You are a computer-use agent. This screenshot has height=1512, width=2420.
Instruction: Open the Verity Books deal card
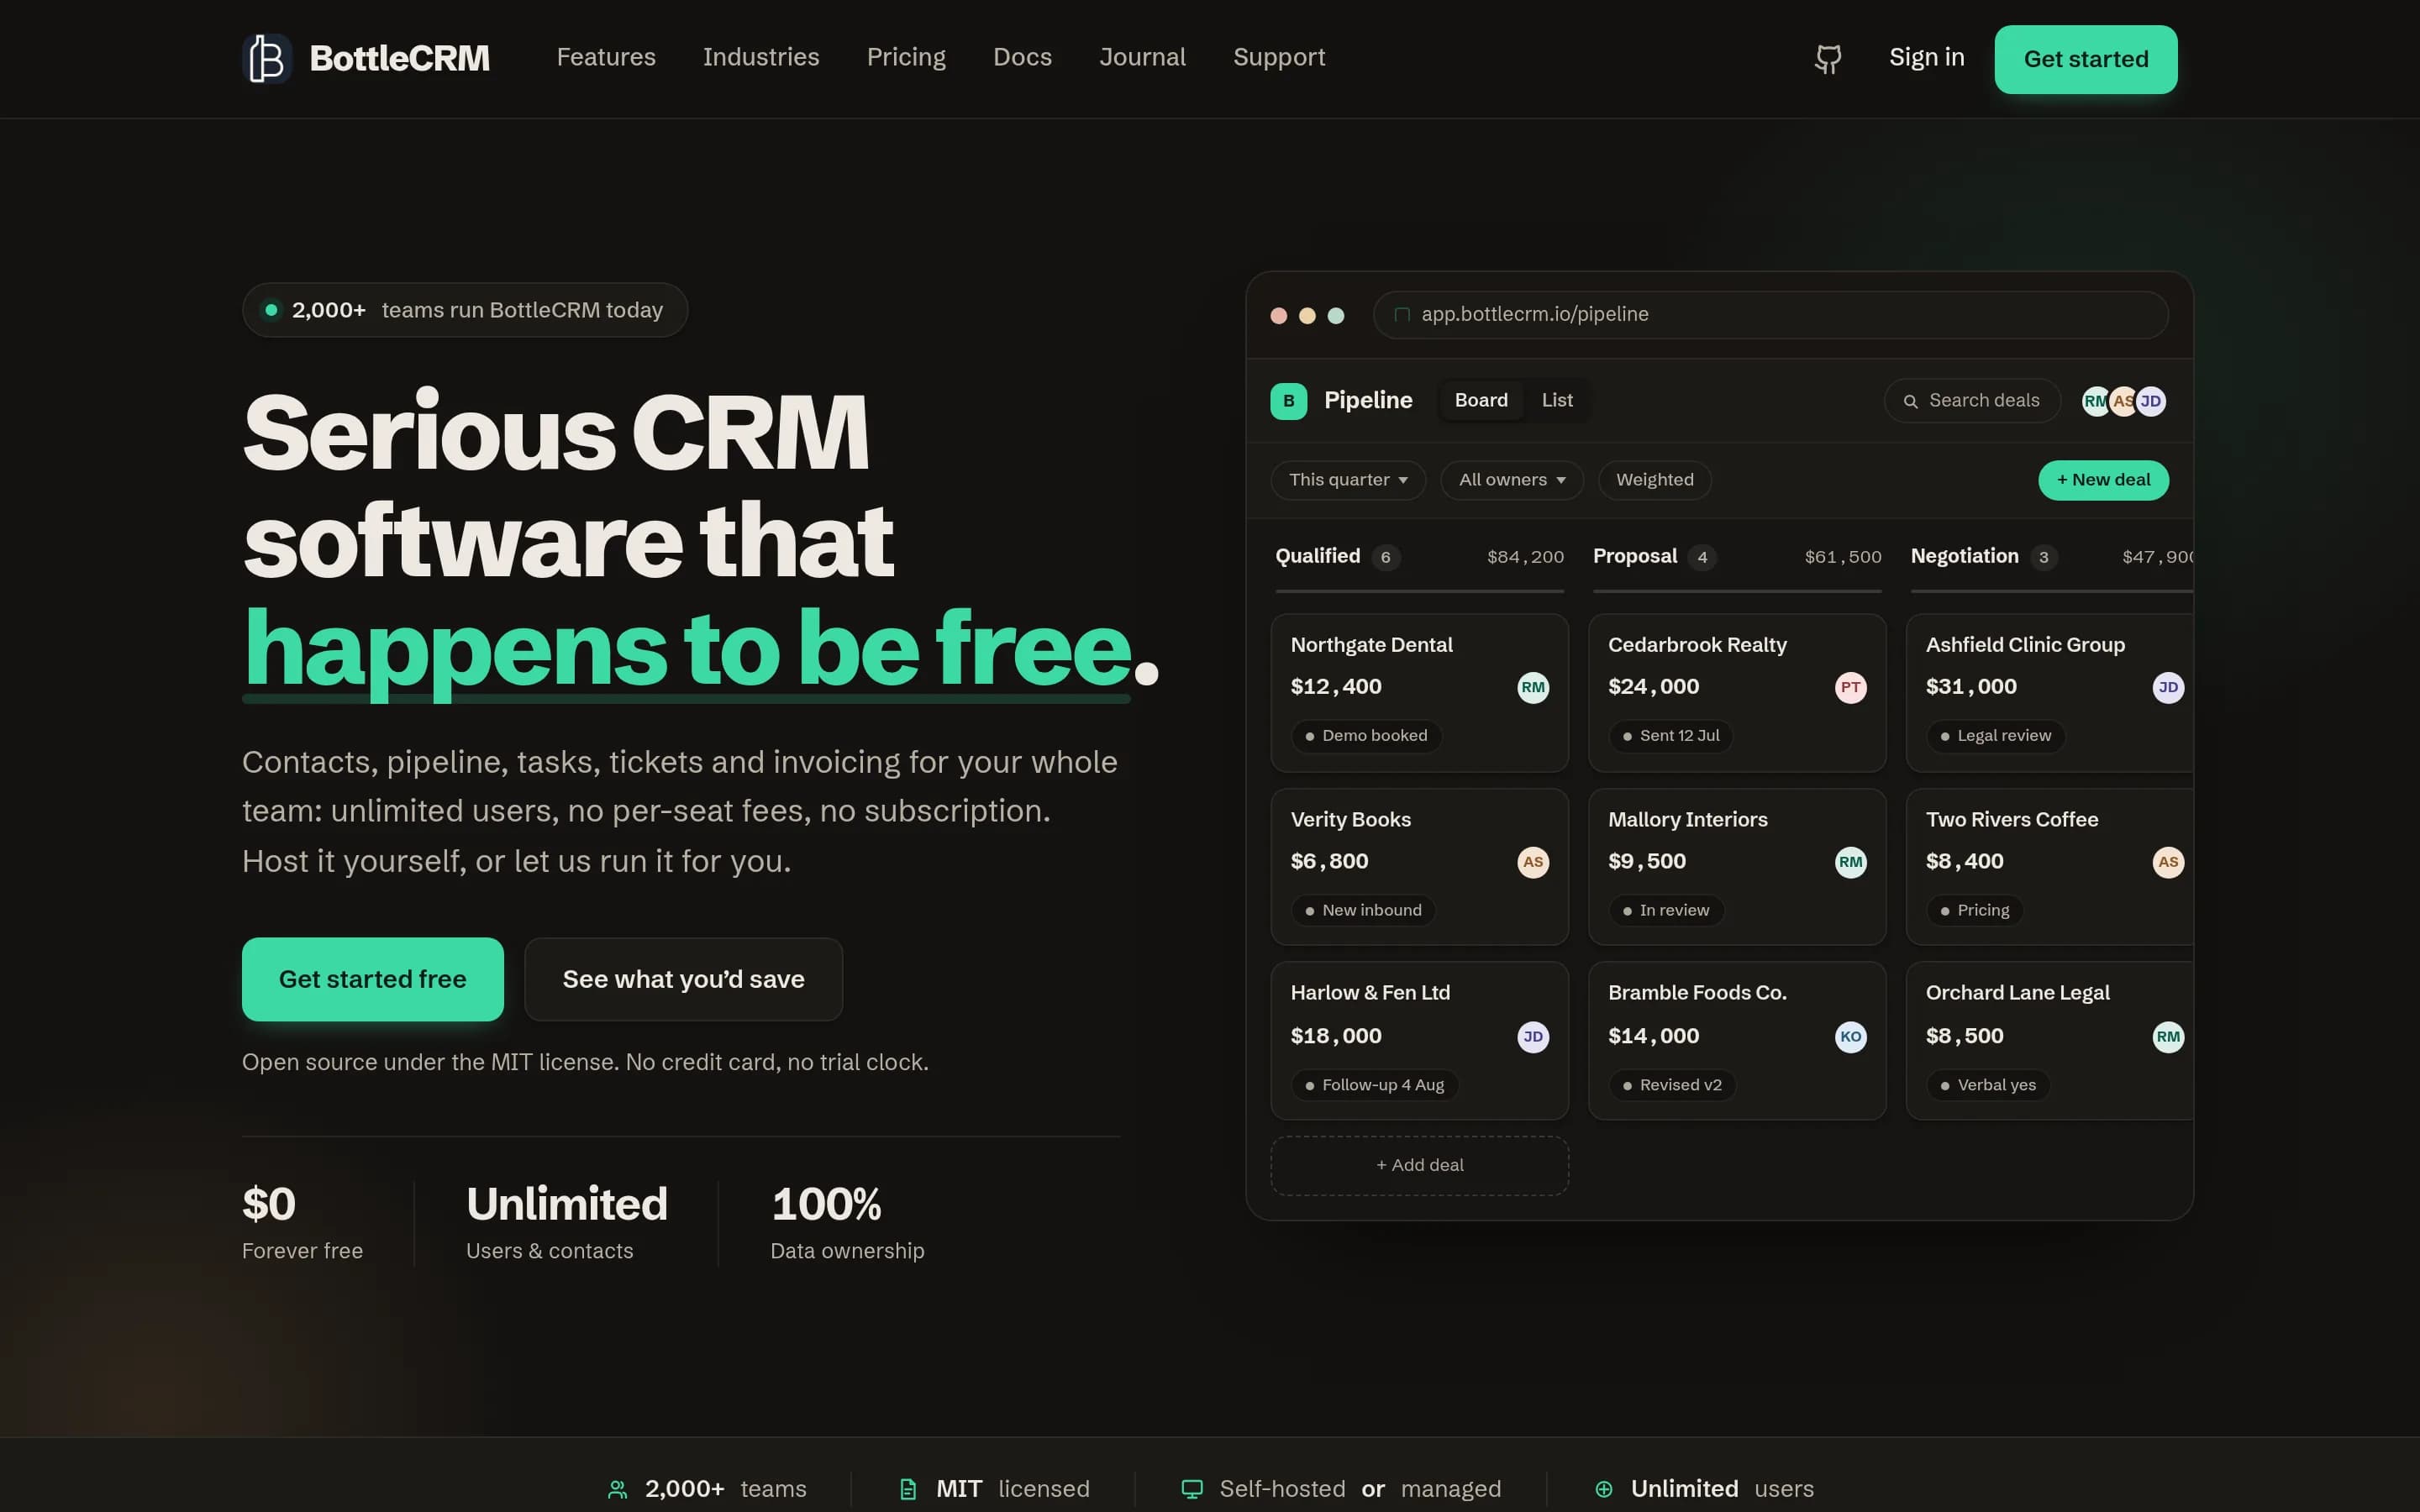(x=1420, y=867)
